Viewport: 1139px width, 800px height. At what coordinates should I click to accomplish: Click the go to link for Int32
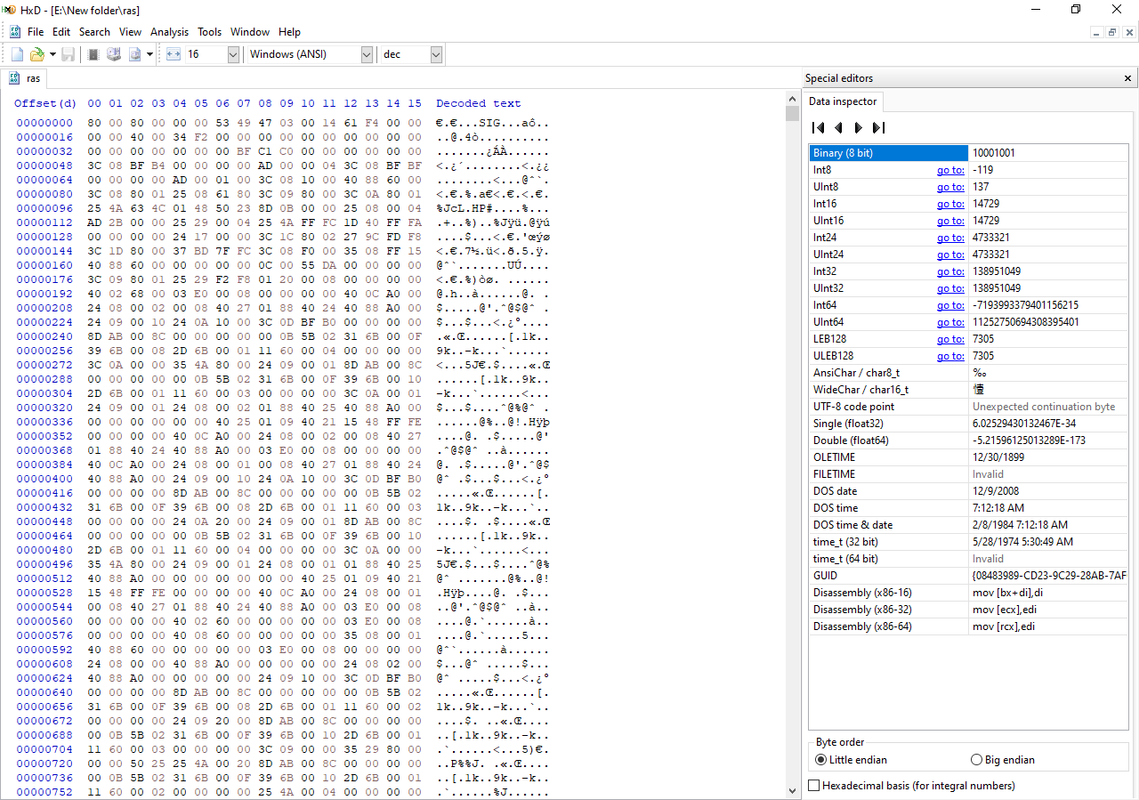click(950, 272)
